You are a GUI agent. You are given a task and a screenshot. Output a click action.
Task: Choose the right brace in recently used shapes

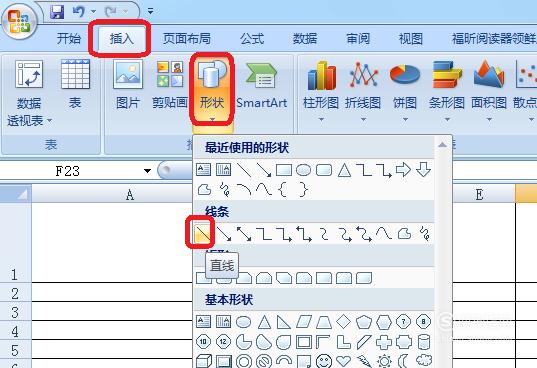tap(303, 190)
